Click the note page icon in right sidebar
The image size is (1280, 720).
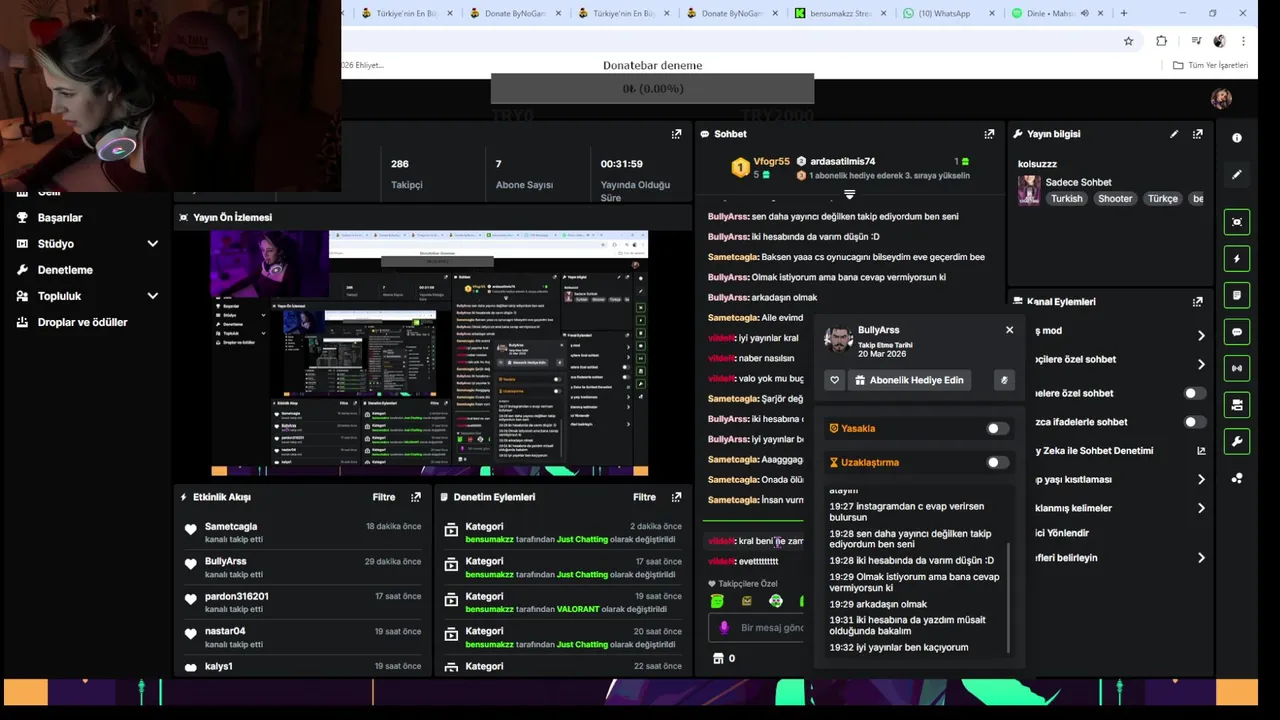1237,295
